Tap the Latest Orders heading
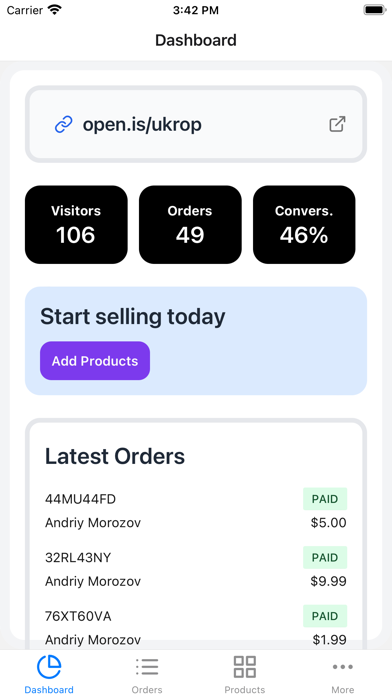The image size is (392, 696). pos(115,456)
